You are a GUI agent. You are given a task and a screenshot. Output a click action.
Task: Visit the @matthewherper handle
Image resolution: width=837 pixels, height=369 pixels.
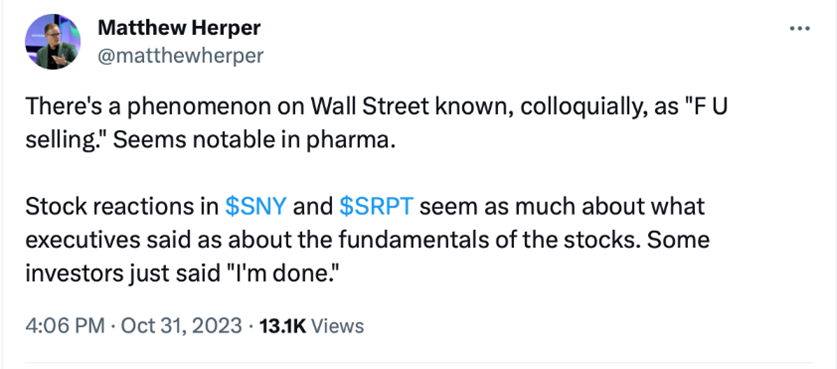coord(180,55)
